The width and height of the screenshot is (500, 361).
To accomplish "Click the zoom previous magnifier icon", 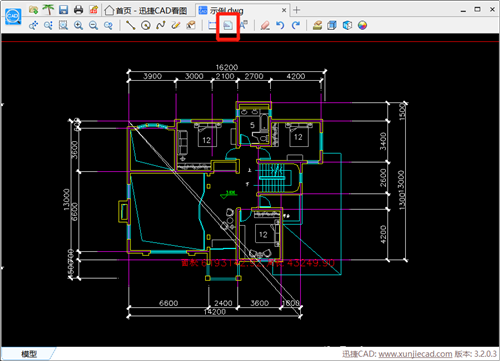I will 108,25.
